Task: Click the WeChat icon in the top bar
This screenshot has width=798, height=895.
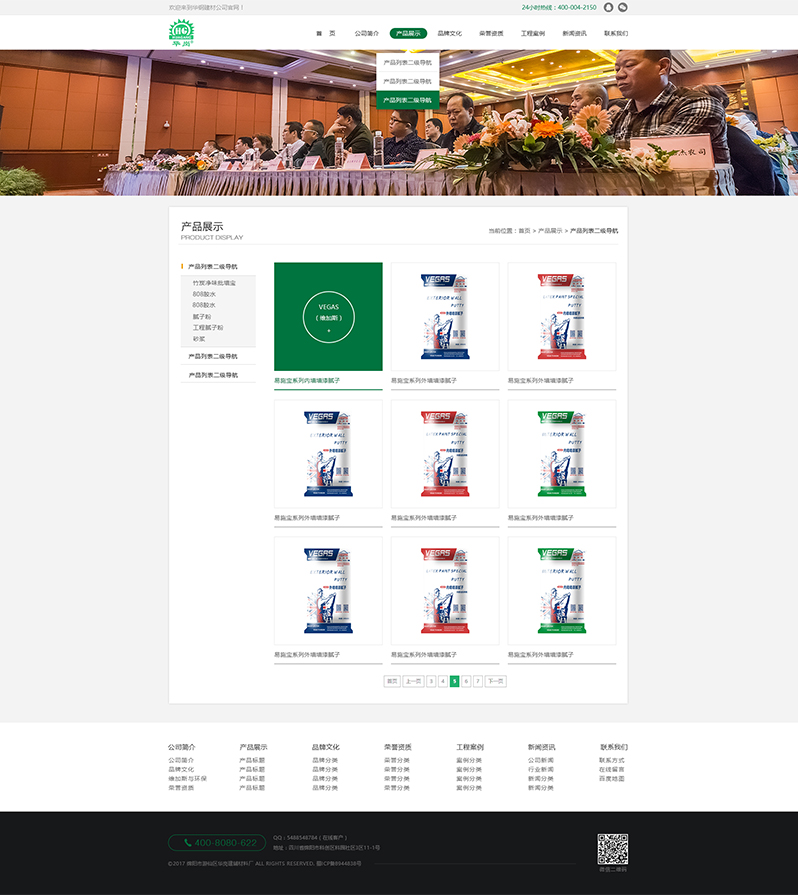Action: [623, 7]
